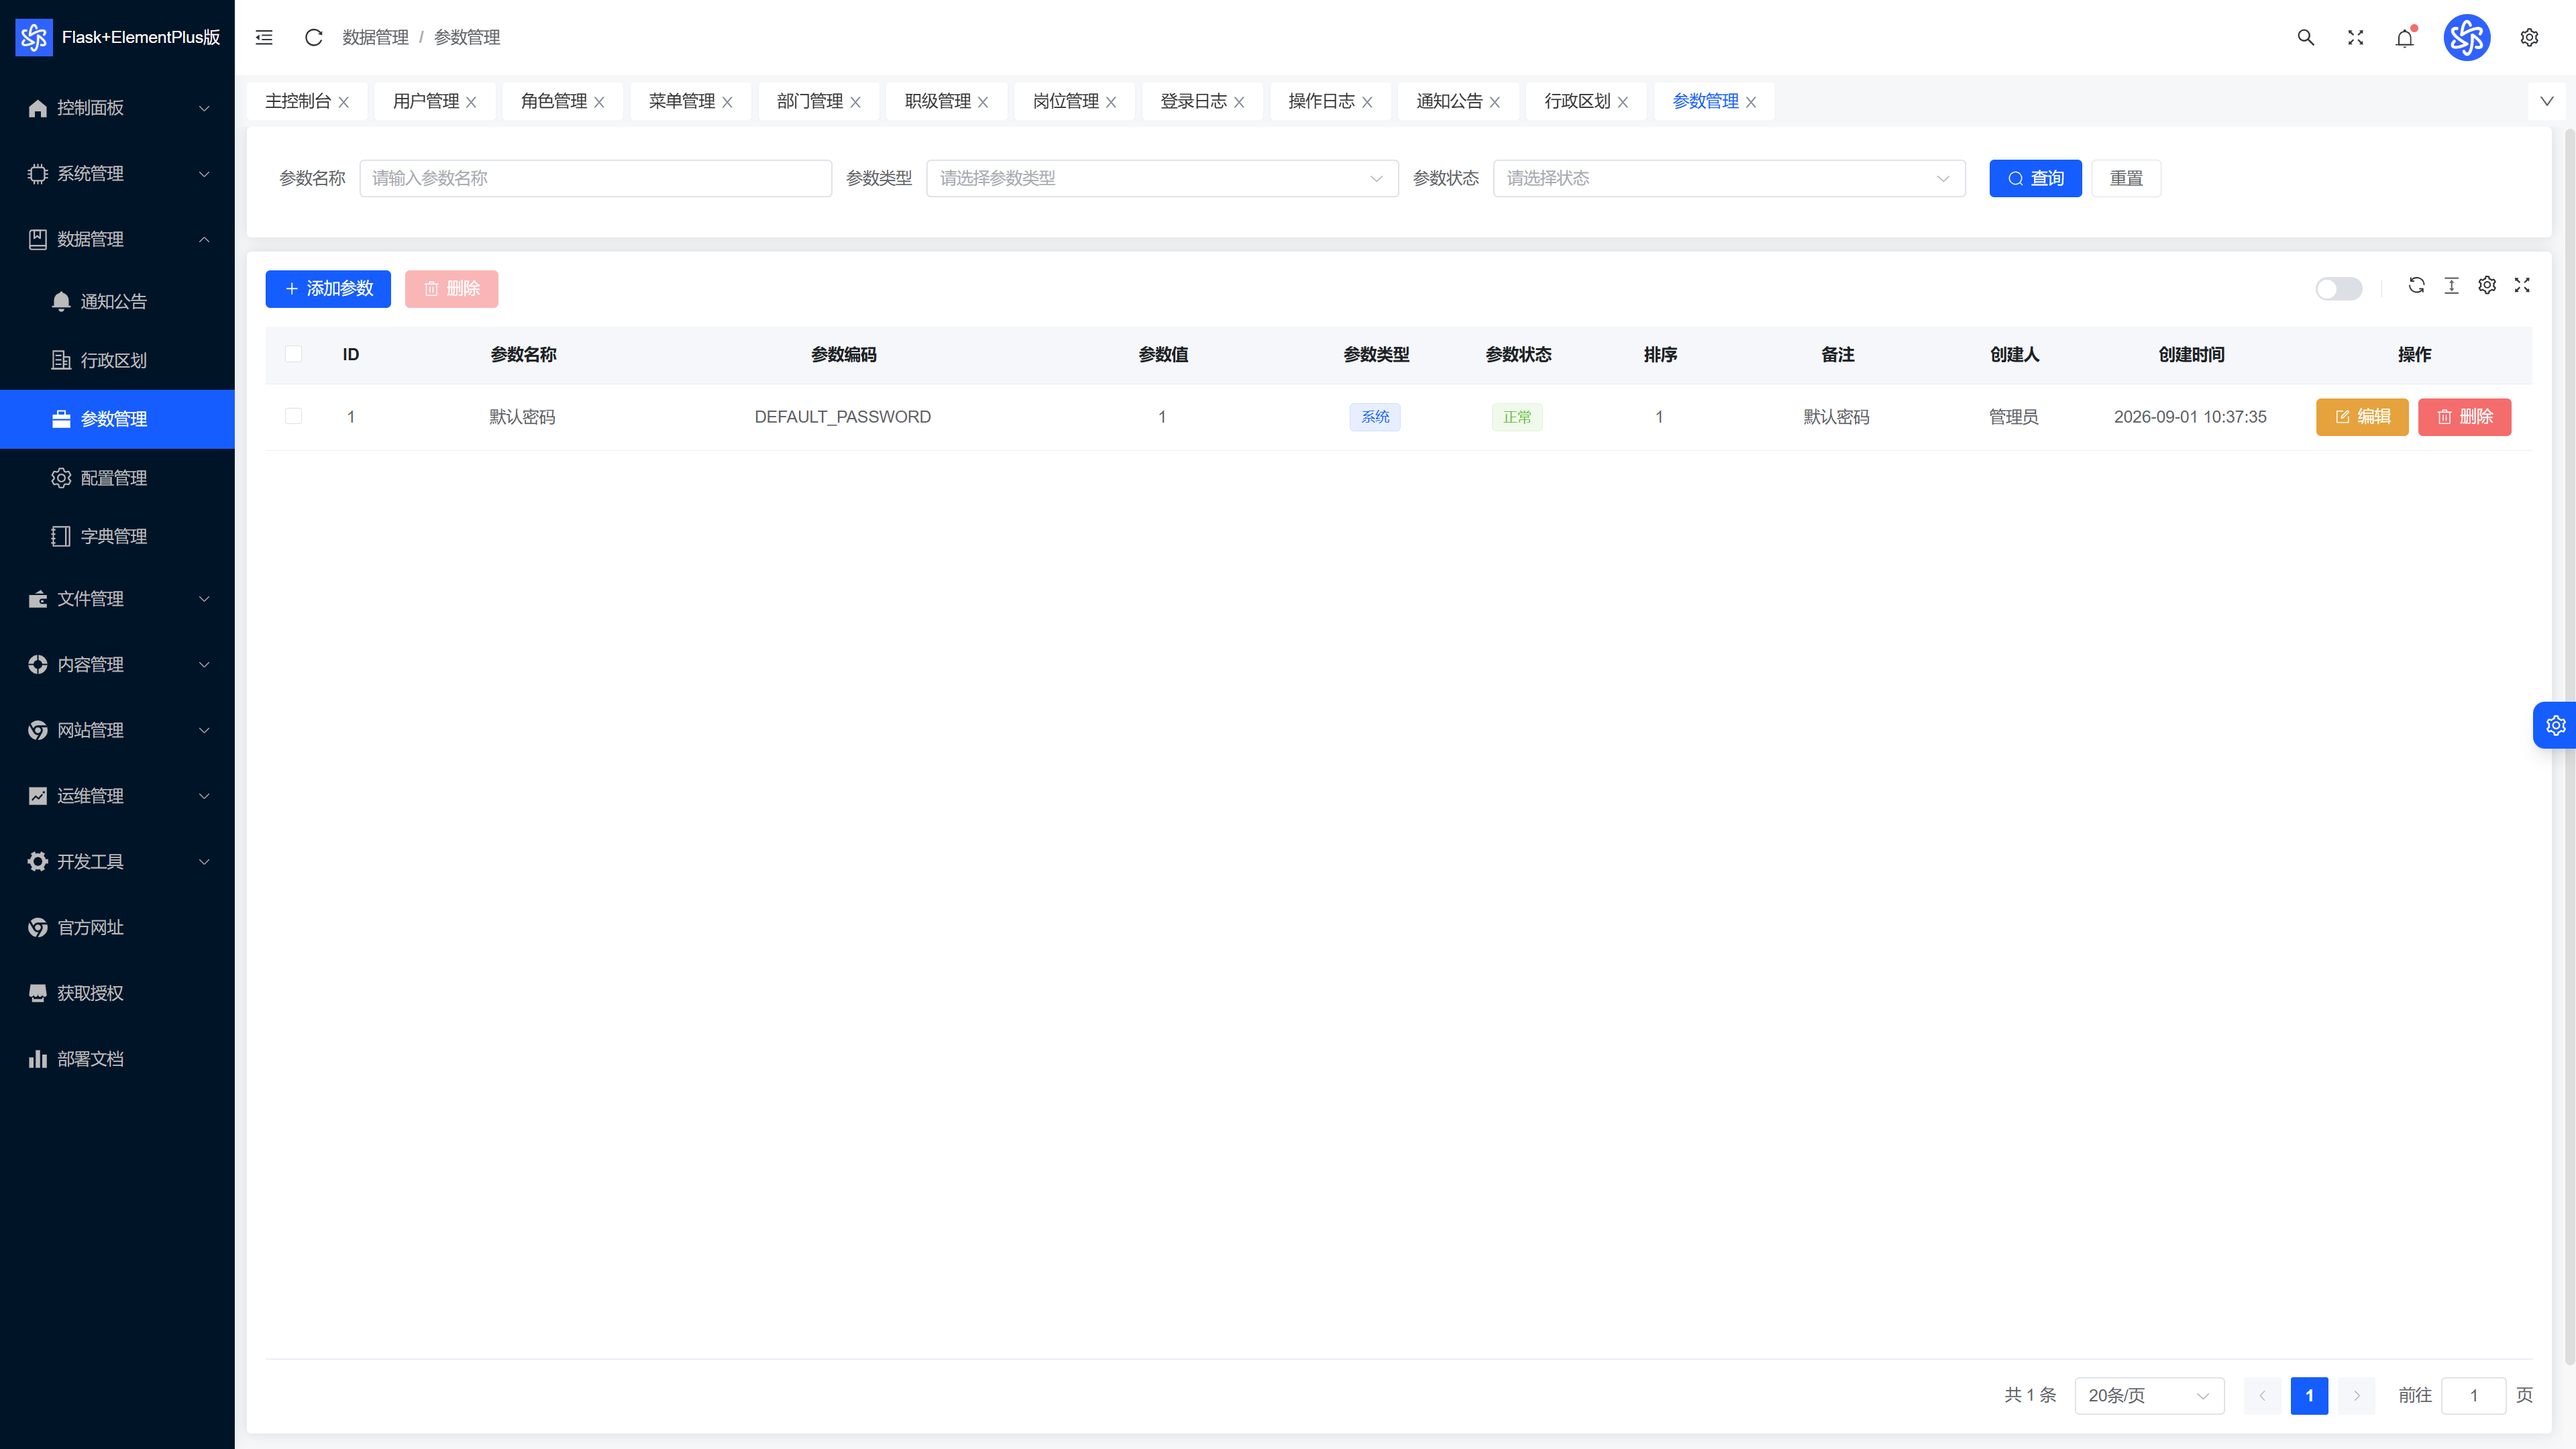Click the orange 编辑 button
2576x1449 pixels.
coord(2362,417)
